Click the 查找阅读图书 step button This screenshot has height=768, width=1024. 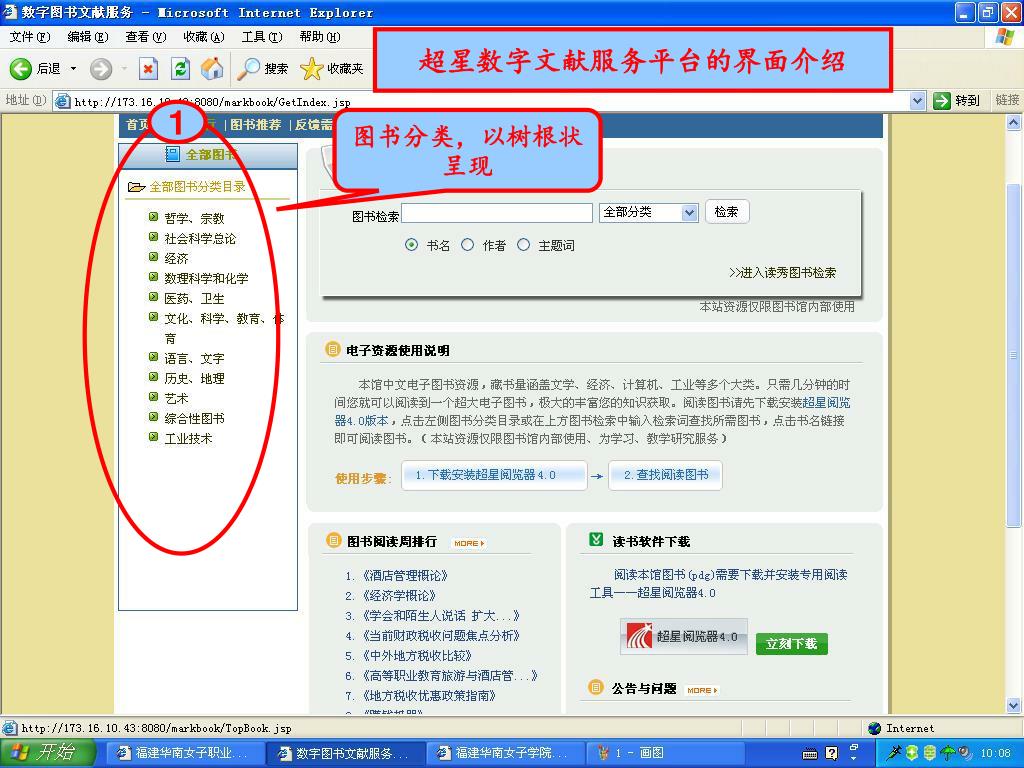click(665, 475)
